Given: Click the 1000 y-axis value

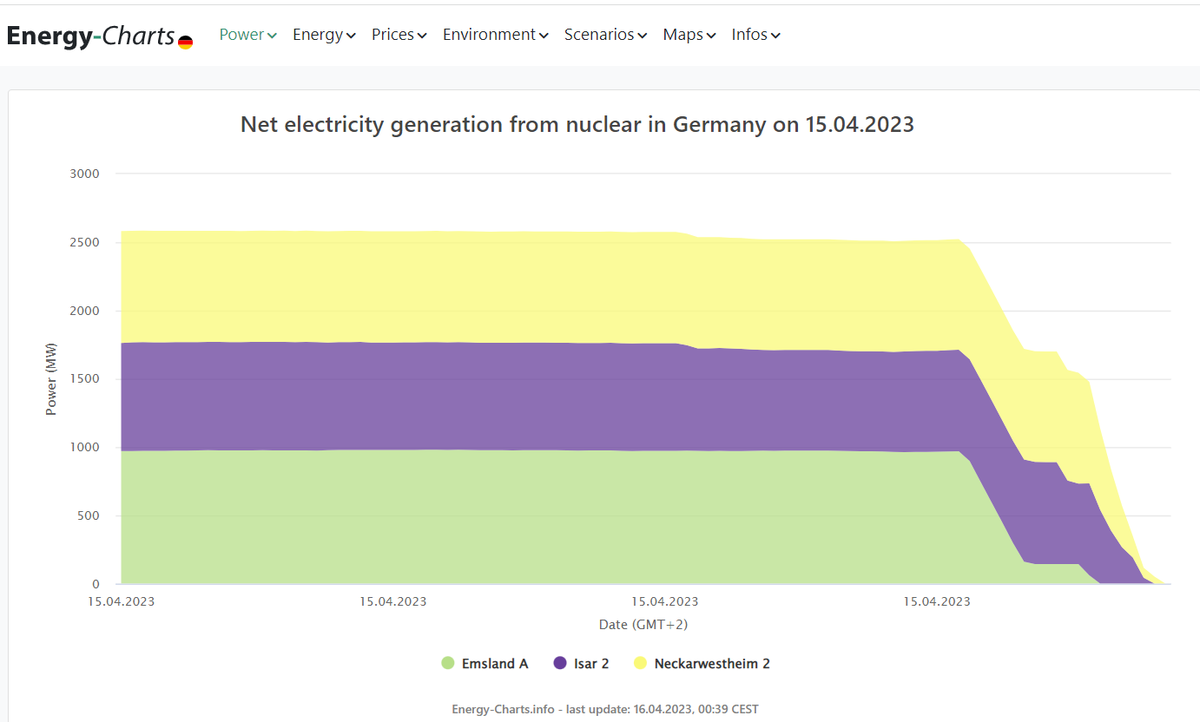Looking at the screenshot, I should pyautogui.click(x=84, y=447).
